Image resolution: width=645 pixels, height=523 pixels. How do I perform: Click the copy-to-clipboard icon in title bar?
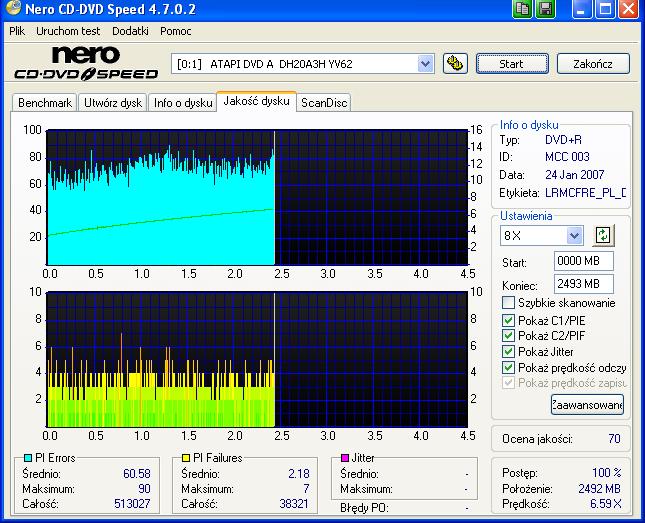(522, 9)
